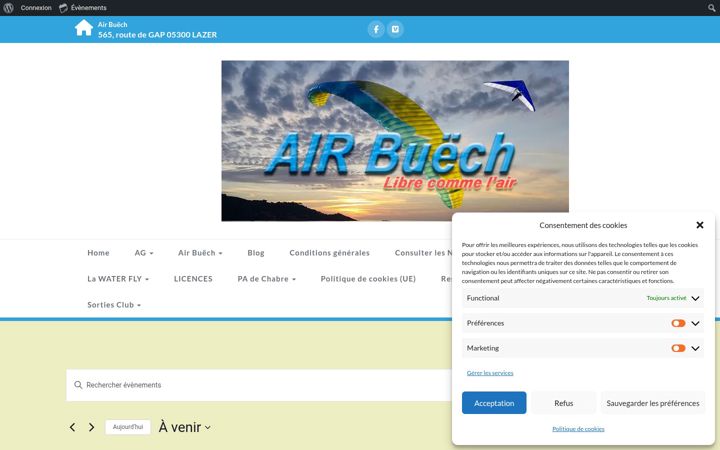Click the Connexion admin bar link
Image resolution: width=720 pixels, height=450 pixels.
point(36,8)
